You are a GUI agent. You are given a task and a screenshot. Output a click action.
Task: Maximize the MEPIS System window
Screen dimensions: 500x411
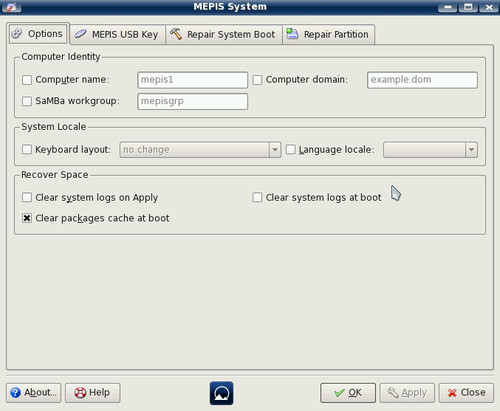click(x=468, y=7)
